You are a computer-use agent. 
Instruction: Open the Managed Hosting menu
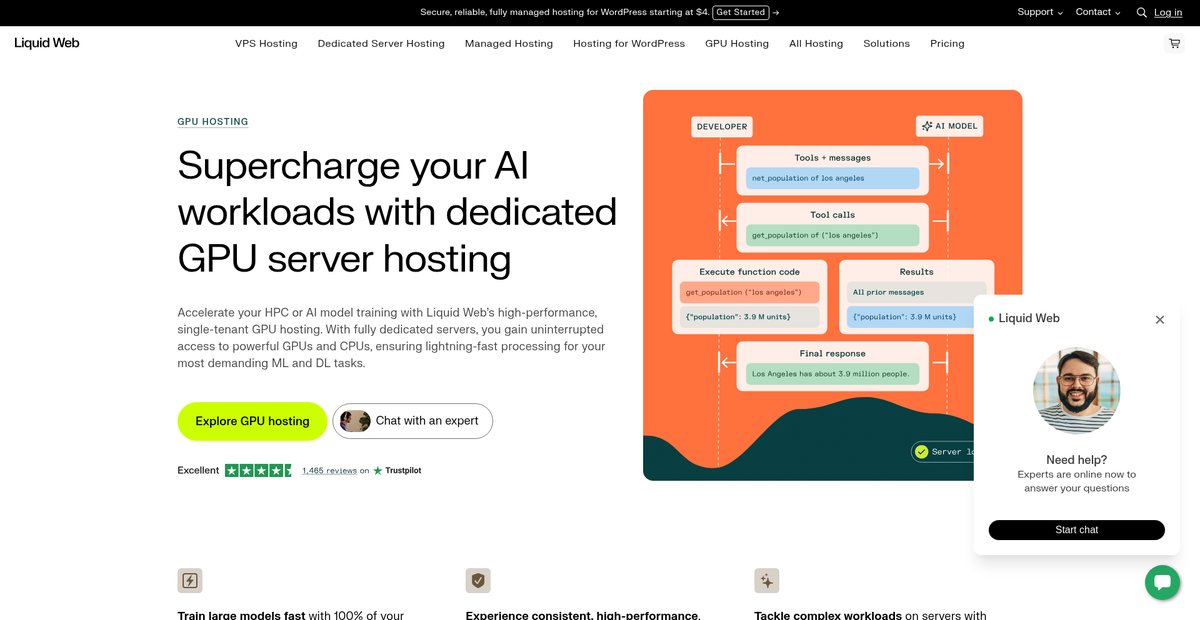point(509,44)
